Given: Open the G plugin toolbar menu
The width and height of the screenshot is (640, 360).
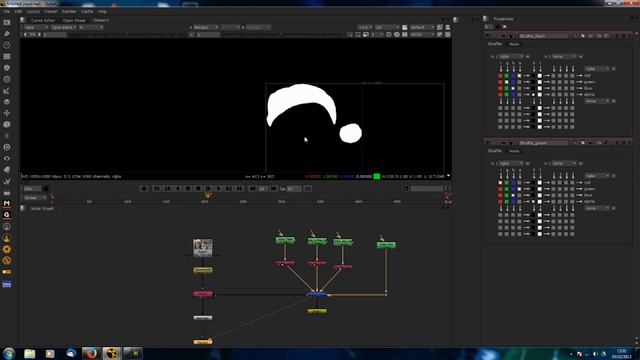Looking at the screenshot, I should coord(7,215).
